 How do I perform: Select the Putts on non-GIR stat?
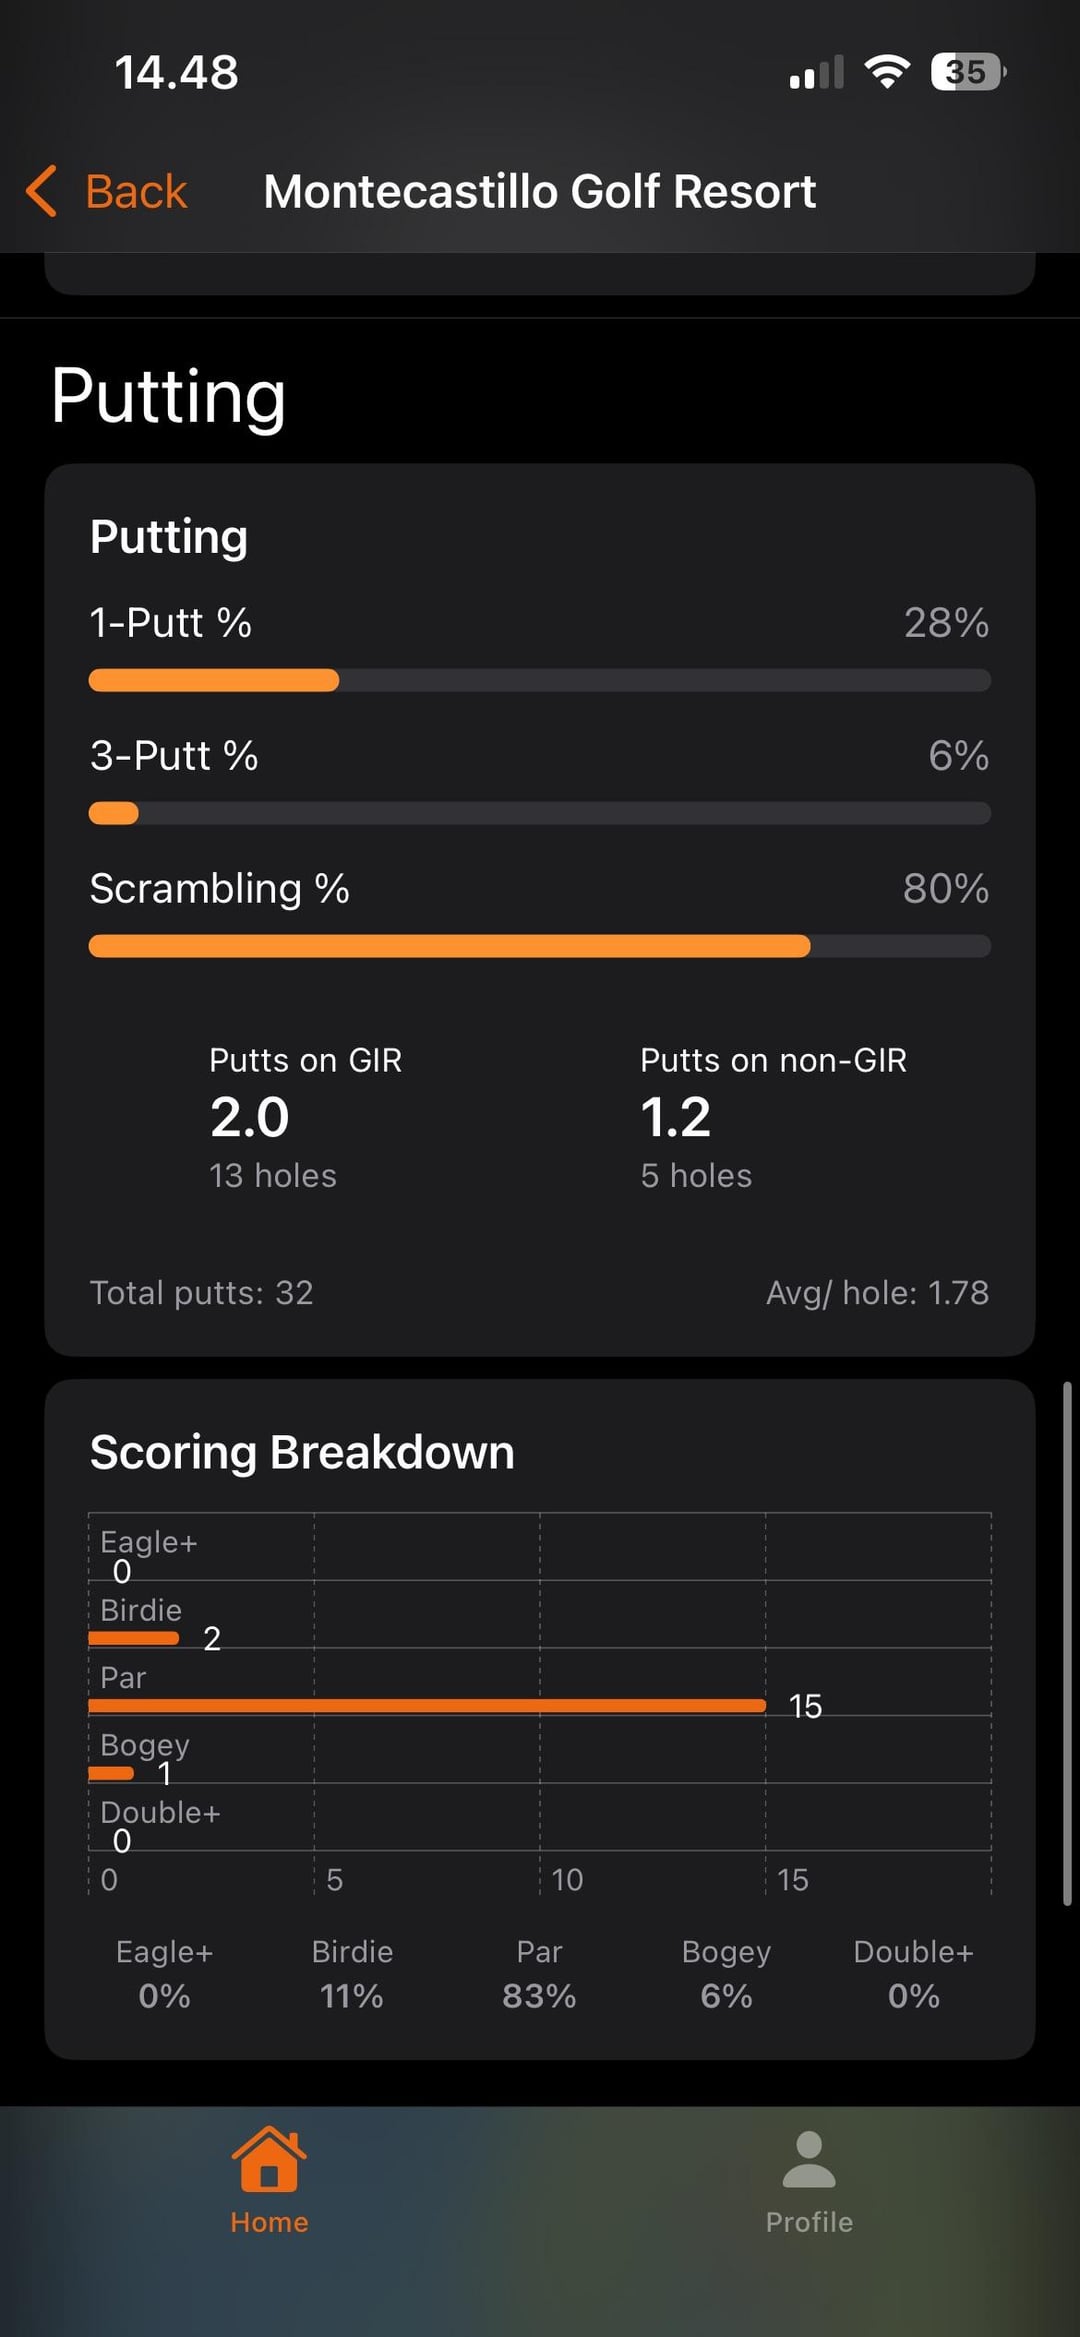click(773, 1117)
